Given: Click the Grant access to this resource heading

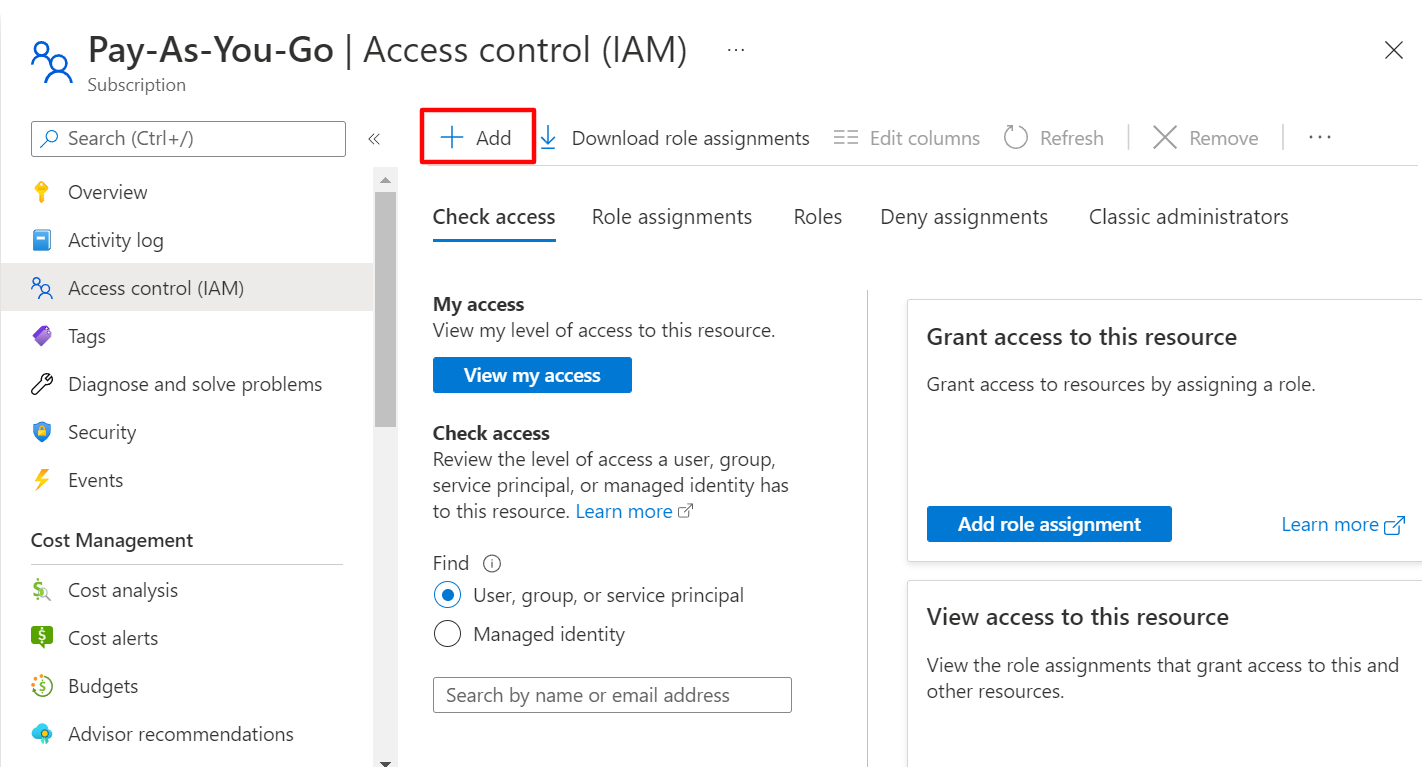Looking at the screenshot, I should [1082, 337].
